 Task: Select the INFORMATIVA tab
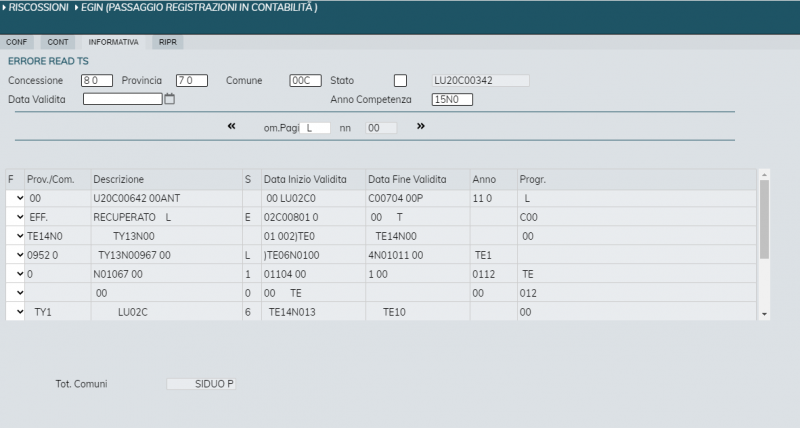tap(113, 42)
